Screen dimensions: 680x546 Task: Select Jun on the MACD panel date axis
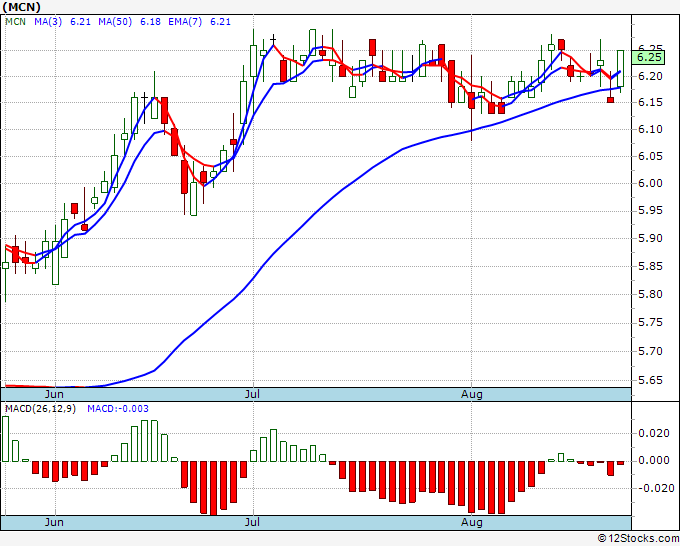point(54,522)
